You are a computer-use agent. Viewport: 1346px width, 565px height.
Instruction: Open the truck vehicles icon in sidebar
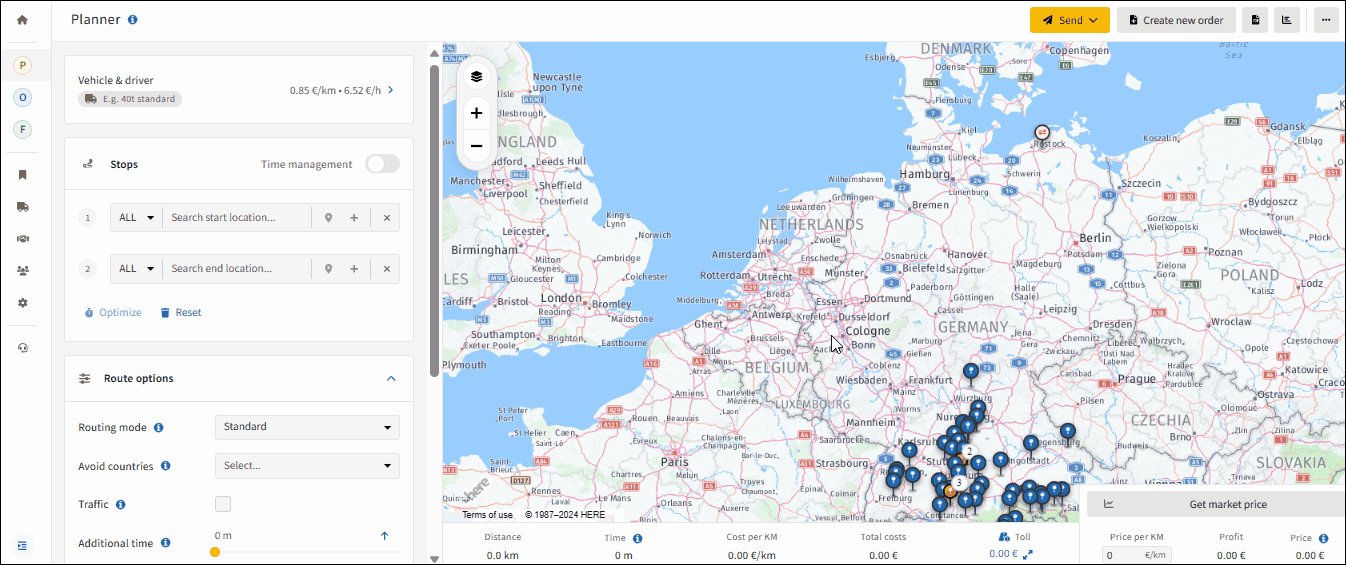click(x=22, y=207)
